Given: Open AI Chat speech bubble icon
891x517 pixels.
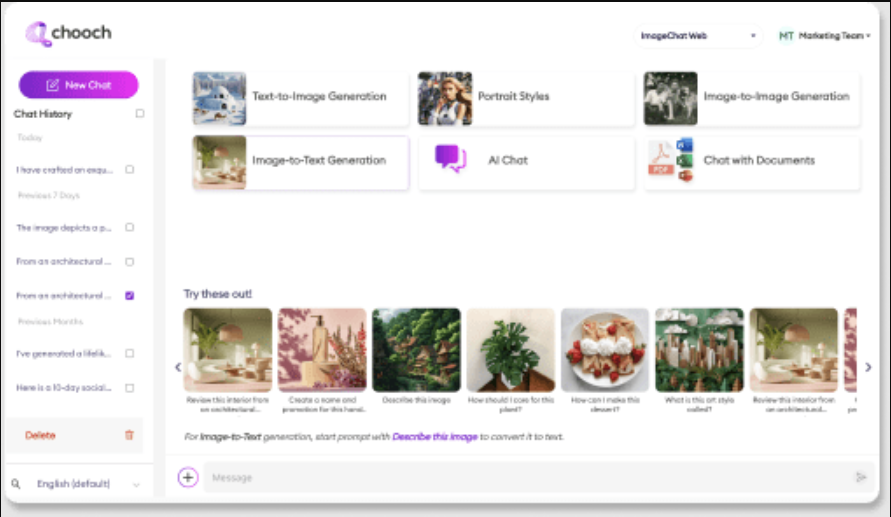Looking at the screenshot, I should pos(451,159).
